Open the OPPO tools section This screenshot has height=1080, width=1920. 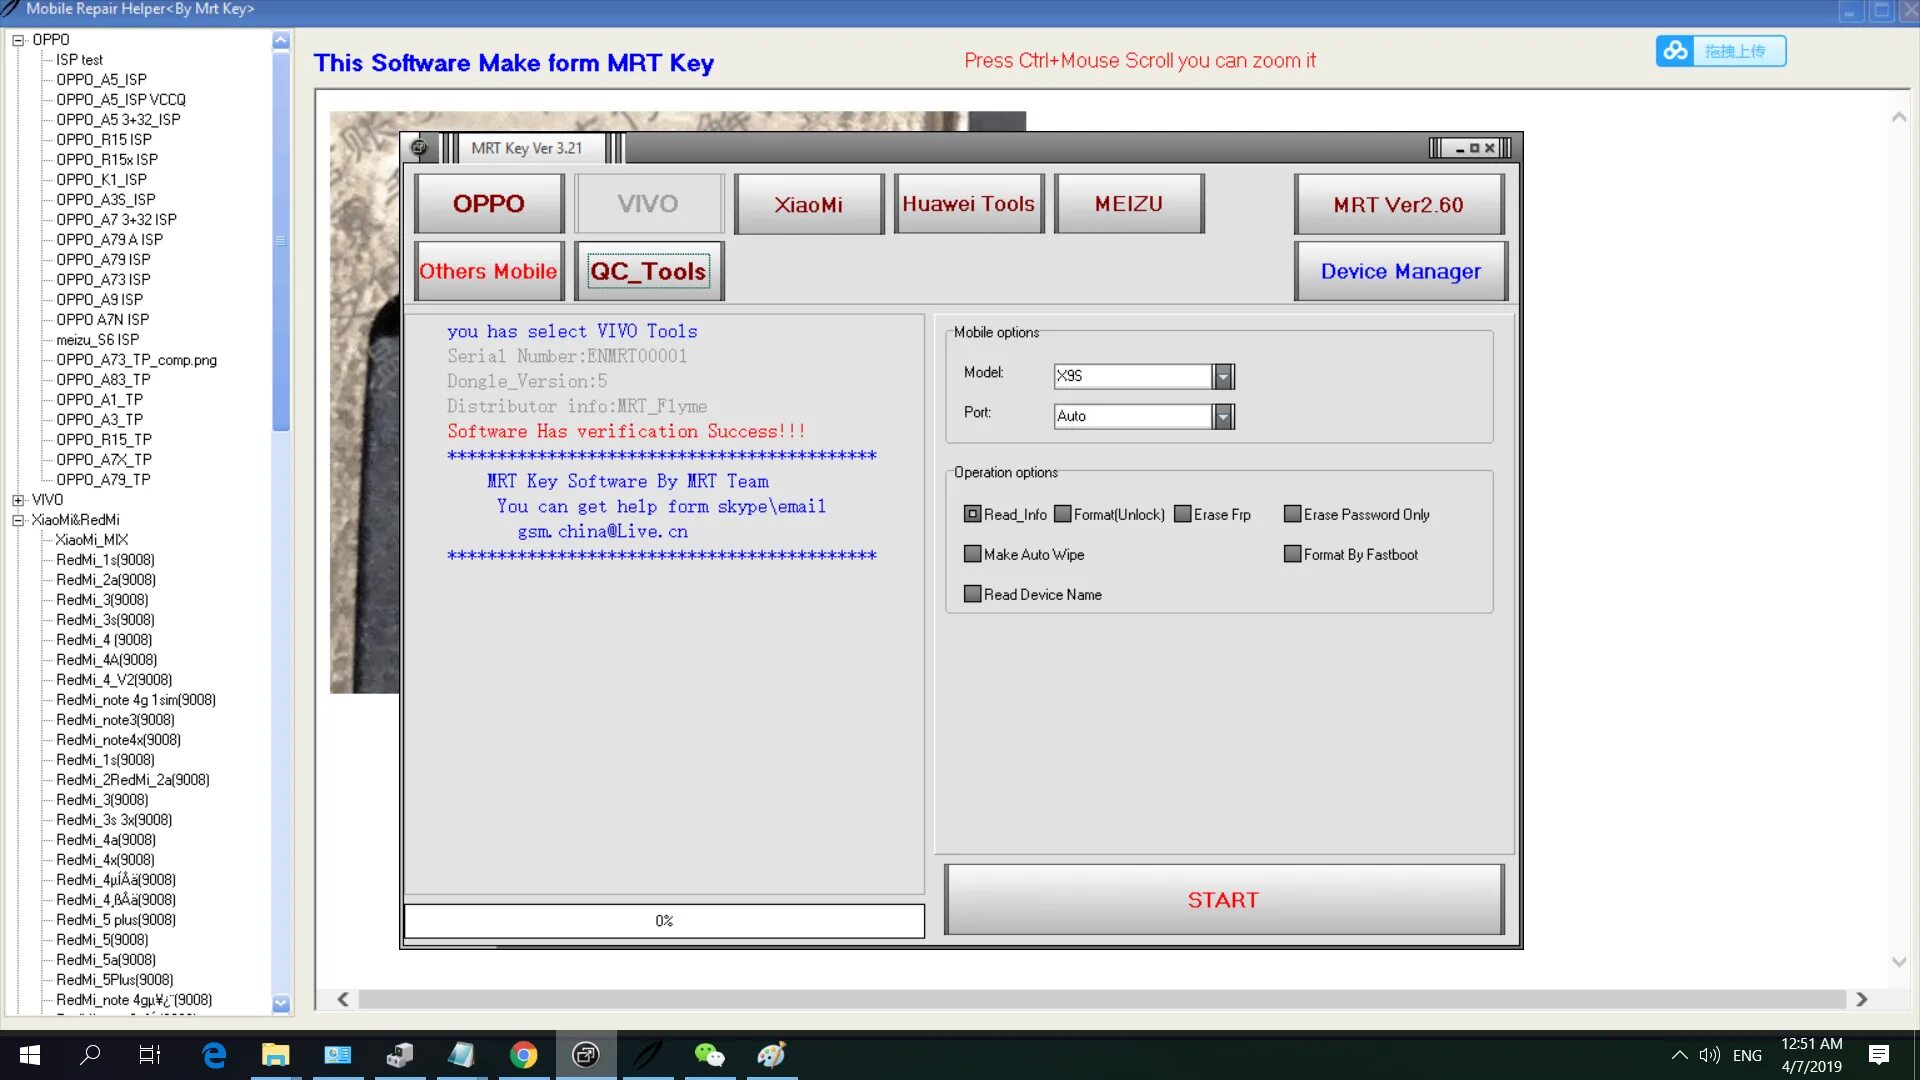click(489, 203)
